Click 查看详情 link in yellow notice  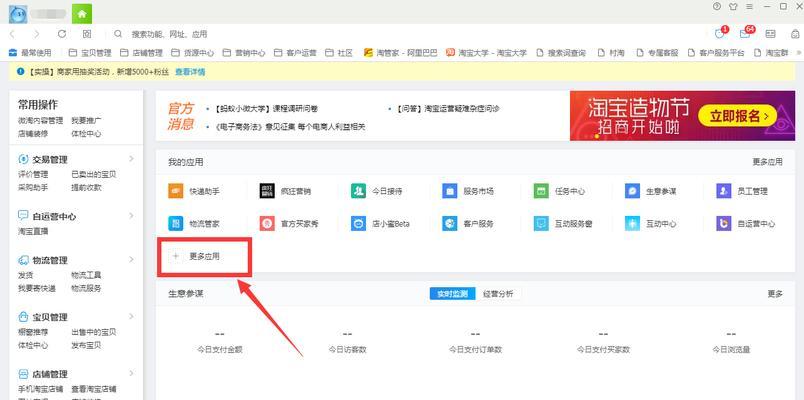[x=190, y=72]
